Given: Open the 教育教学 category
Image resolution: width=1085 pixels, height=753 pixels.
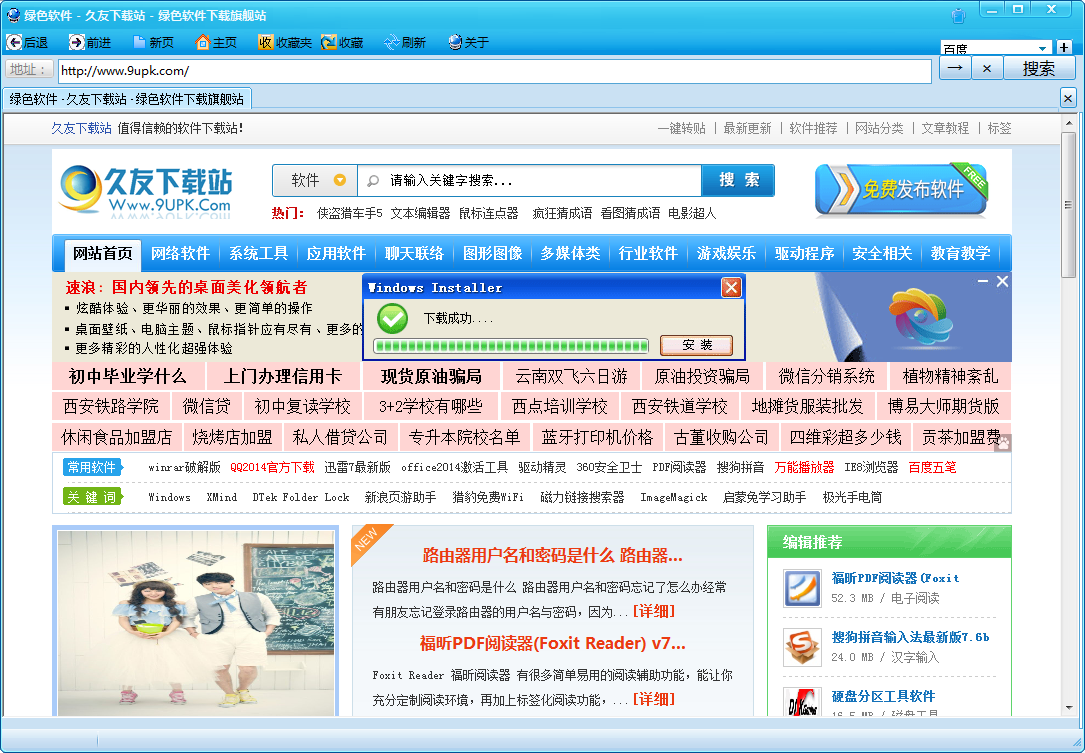Looking at the screenshot, I should [960, 253].
